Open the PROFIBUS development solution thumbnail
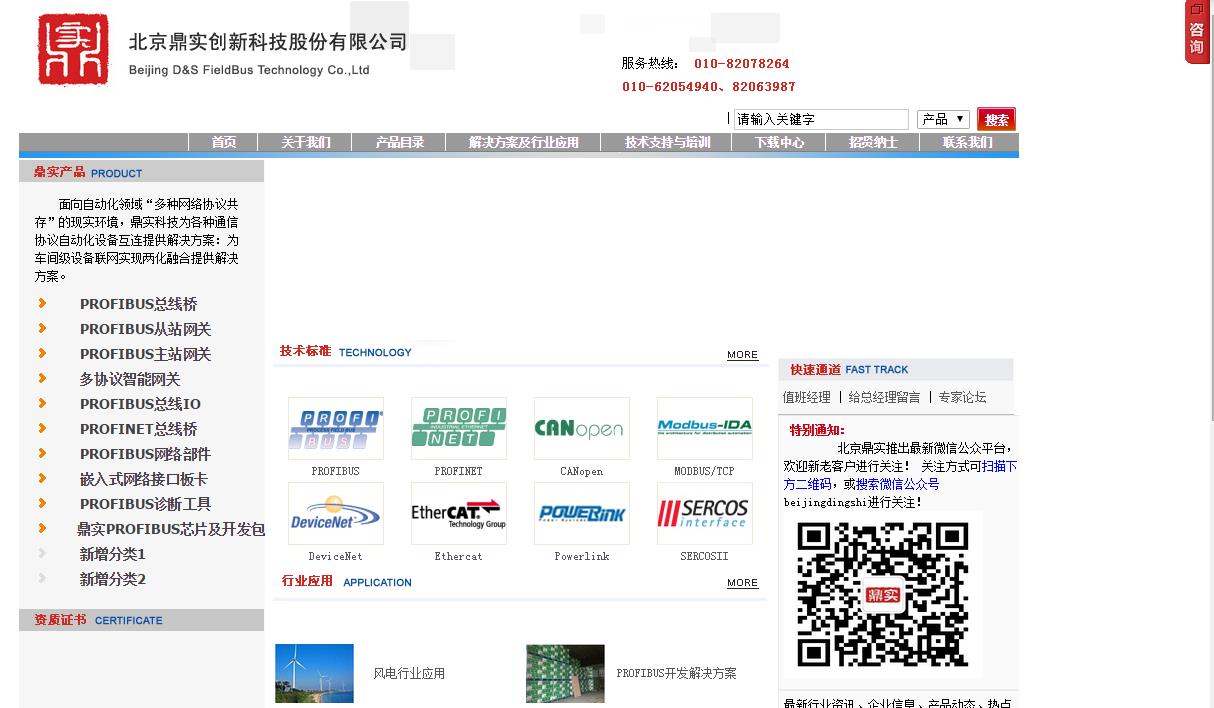Image resolution: width=1214 pixels, height=708 pixels. 565,673
